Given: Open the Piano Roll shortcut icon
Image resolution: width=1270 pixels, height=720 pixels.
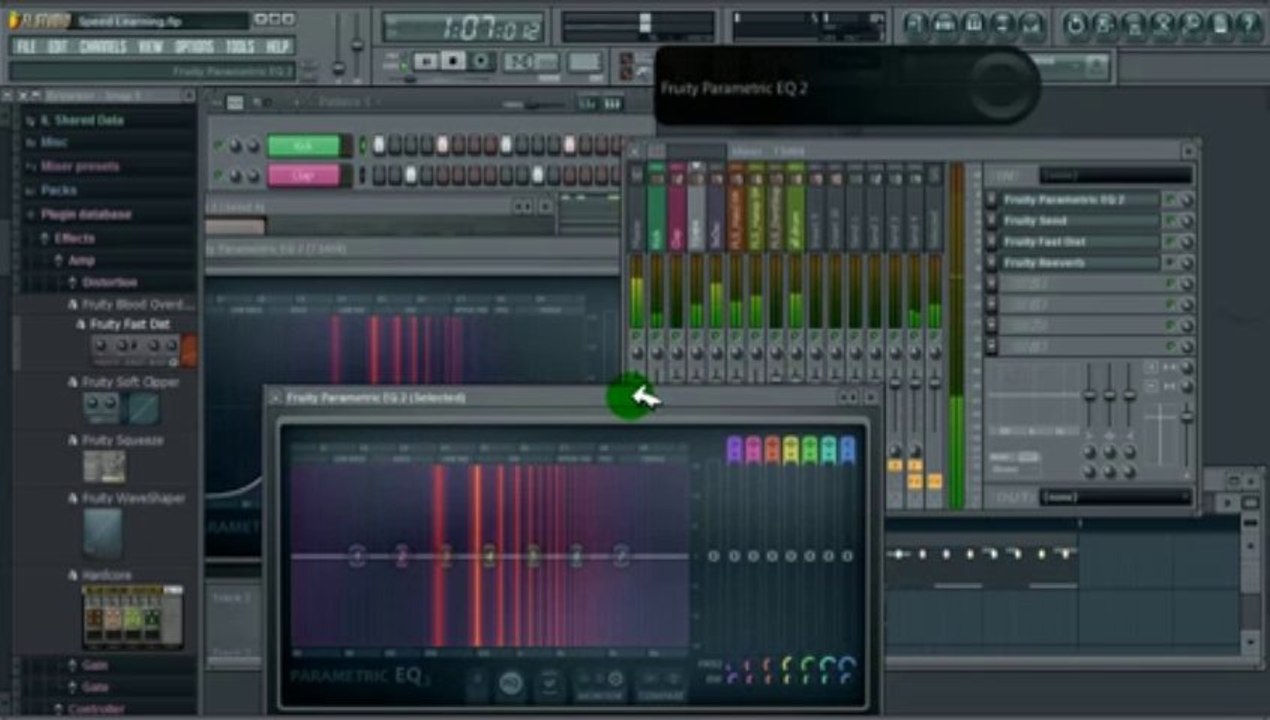Looking at the screenshot, I should [x=974, y=25].
